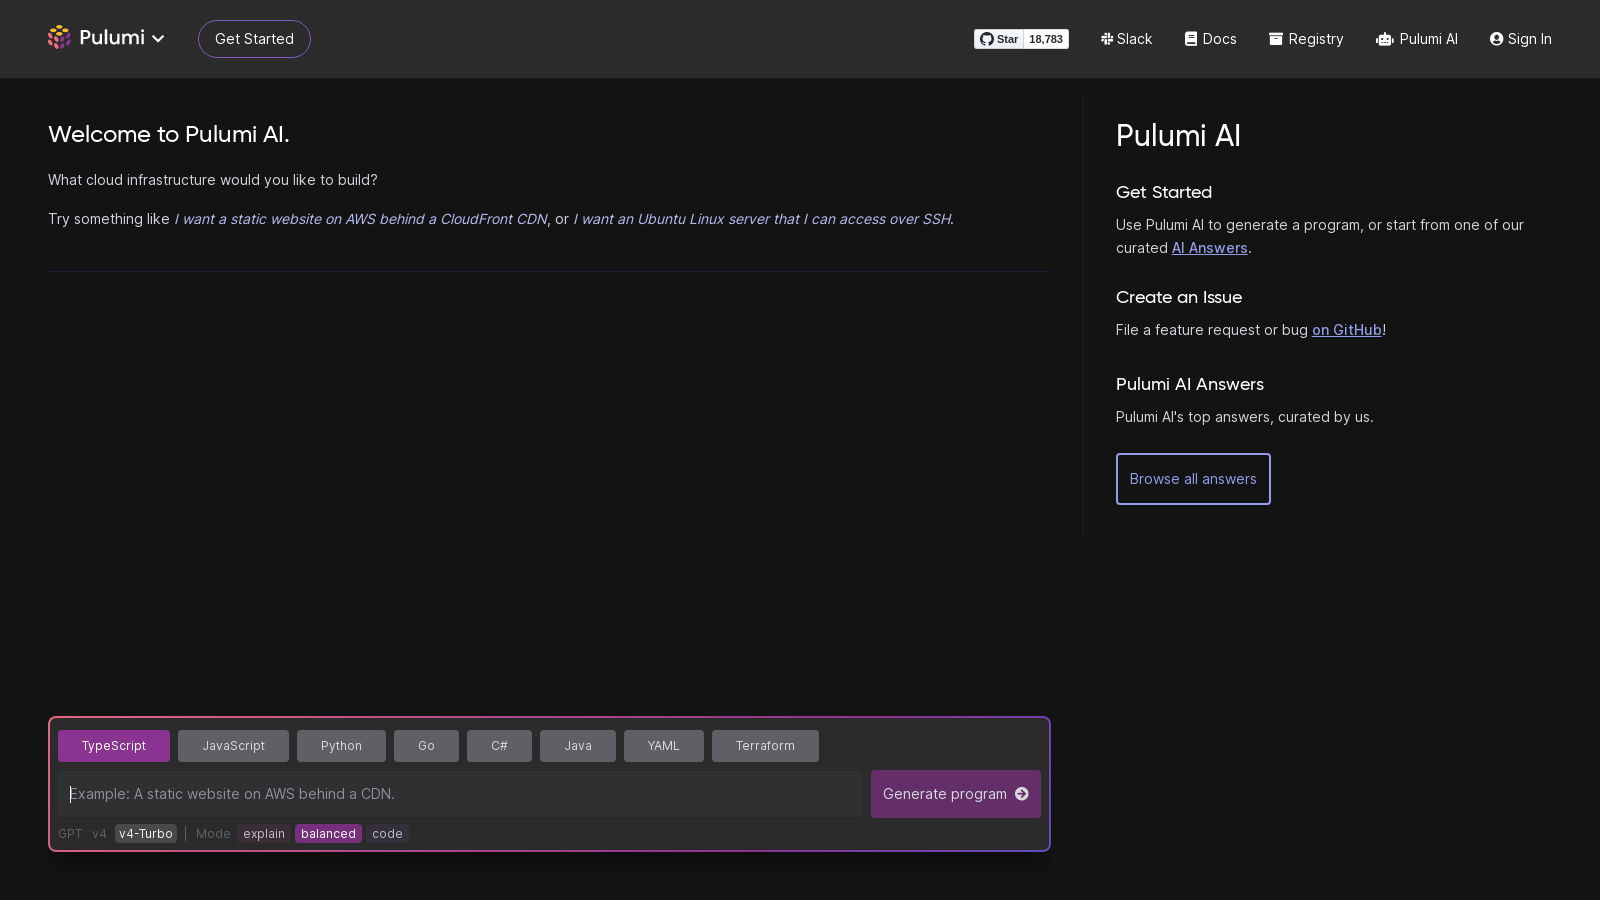The image size is (1600, 900).
Task: Open Docs from the book icon
Action: 1191,39
